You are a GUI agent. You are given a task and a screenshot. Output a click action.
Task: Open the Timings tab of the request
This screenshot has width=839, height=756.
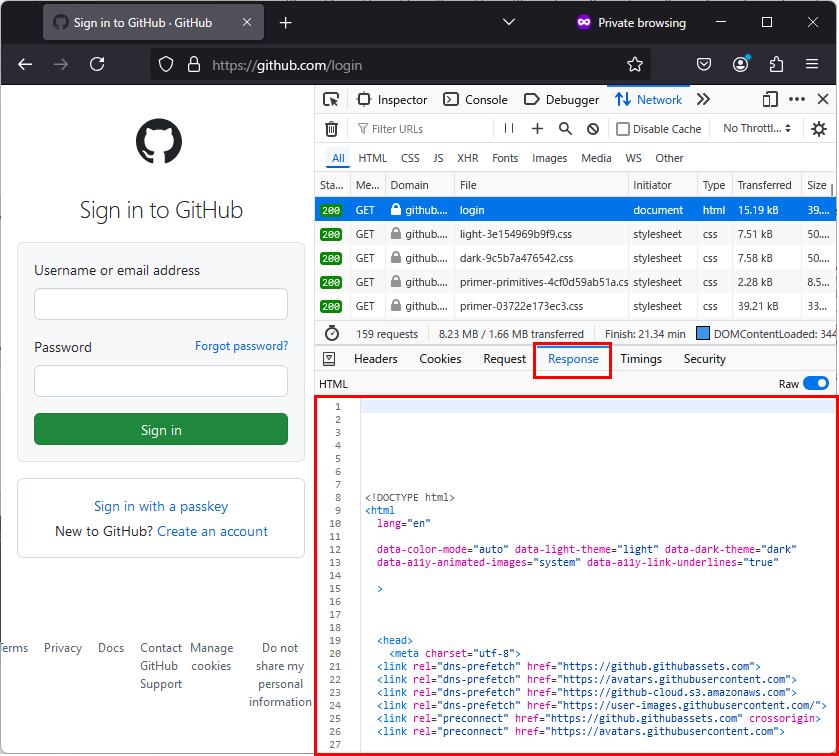(x=641, y=359)
